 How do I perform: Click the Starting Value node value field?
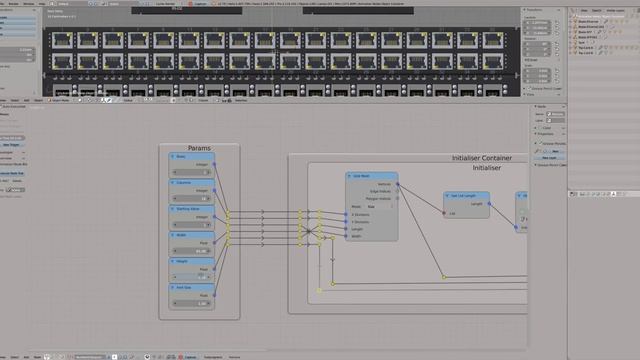[x=191, y=225]
